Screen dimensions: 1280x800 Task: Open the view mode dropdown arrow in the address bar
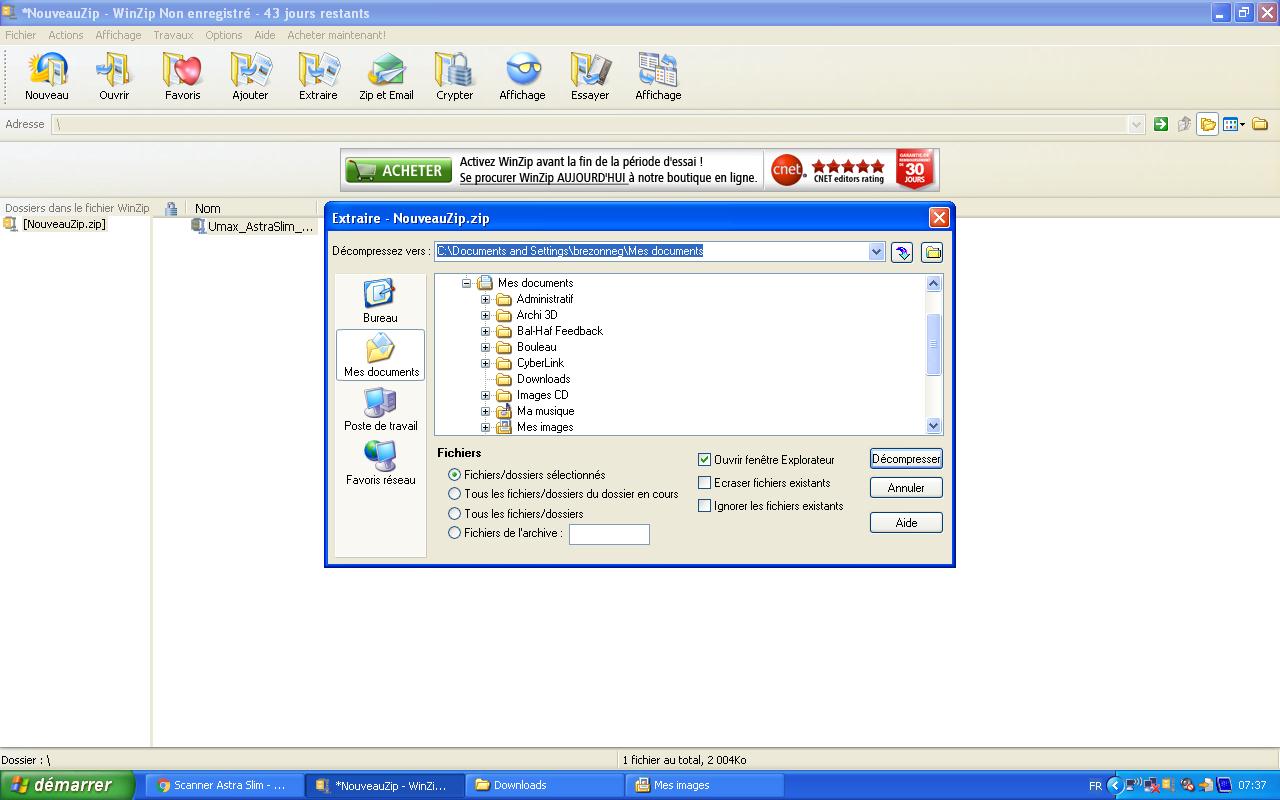pyautogui.click(x=1243, y=125)
